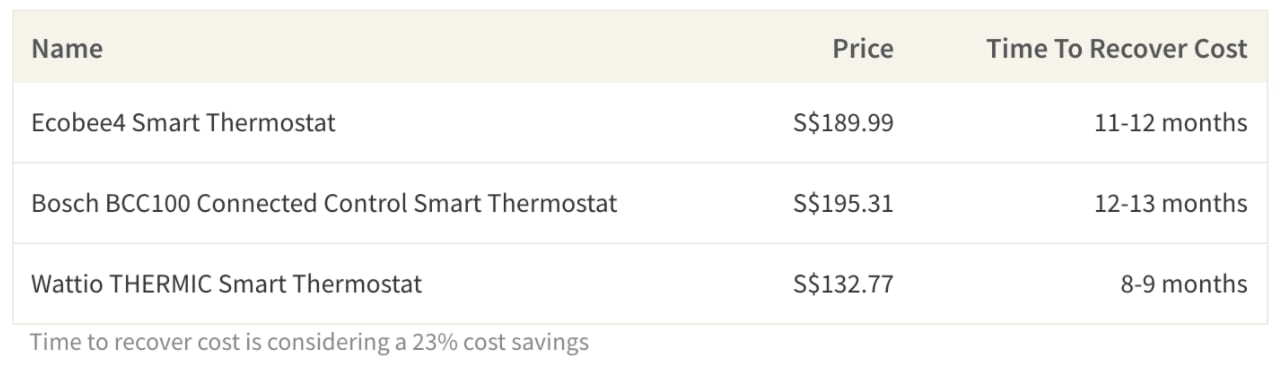The height and width of the screenshot is (370, 1280).
Task: Click the 23% cost savings footnote
Action: (x=310, y=343)
